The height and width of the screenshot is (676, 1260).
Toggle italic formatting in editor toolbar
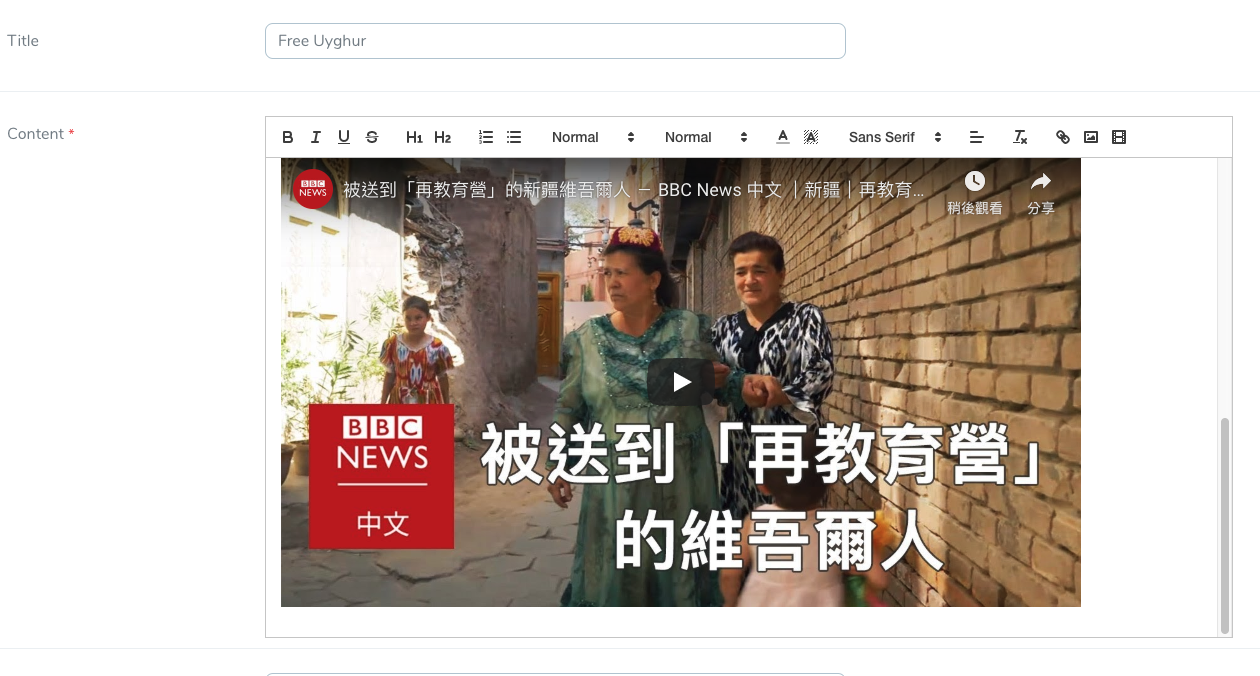pos(316,137)
